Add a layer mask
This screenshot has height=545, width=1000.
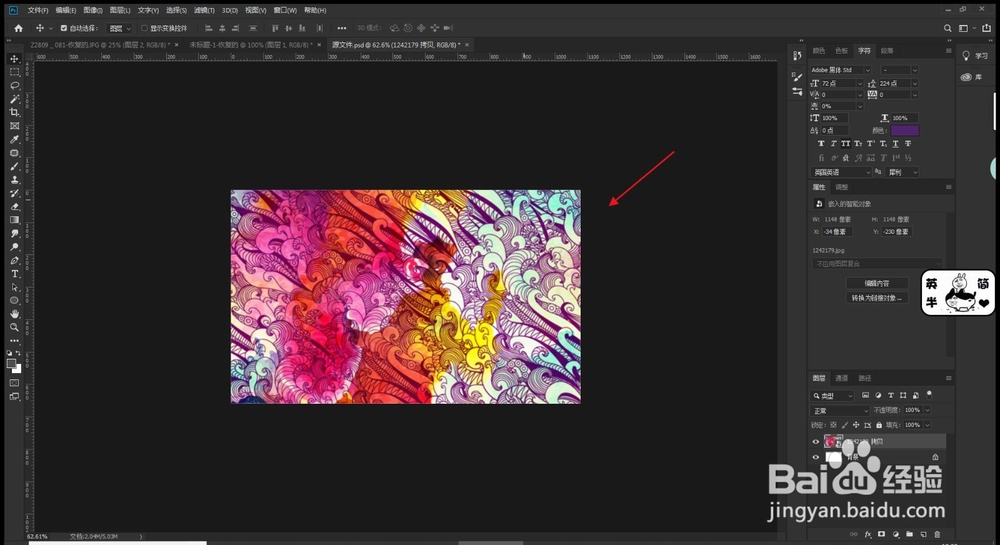point(881,534)
